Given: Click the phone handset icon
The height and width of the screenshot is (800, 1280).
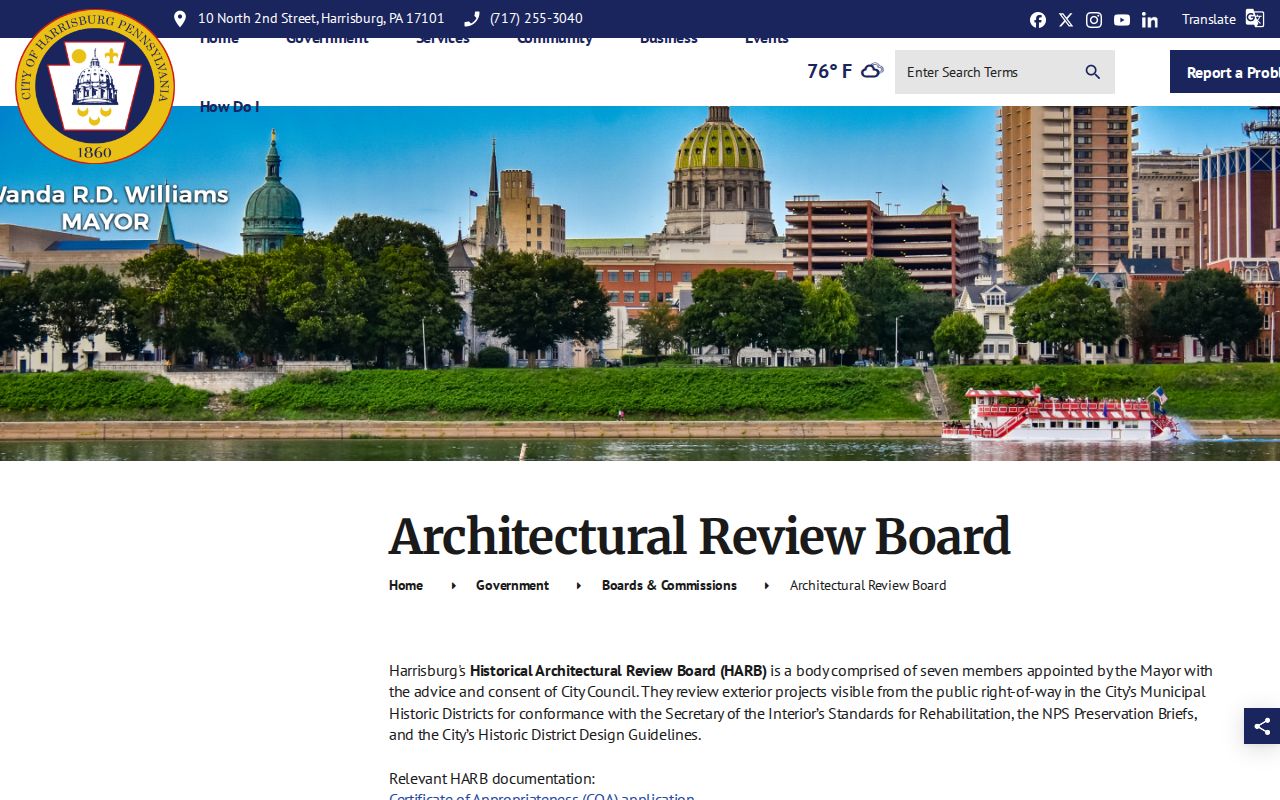Looking at the screenshot, I should coord(472,18).
